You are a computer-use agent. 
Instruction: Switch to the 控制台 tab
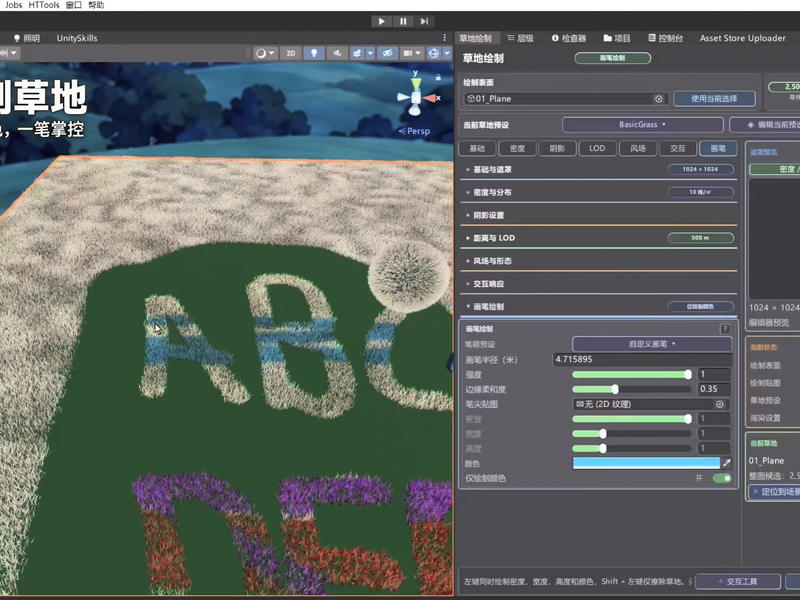coord(665,38)
